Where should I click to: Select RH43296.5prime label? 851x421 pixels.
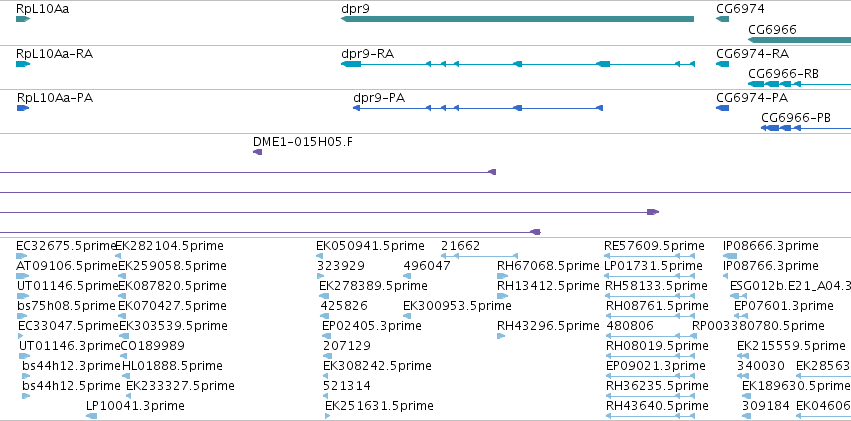pos(548,326)
